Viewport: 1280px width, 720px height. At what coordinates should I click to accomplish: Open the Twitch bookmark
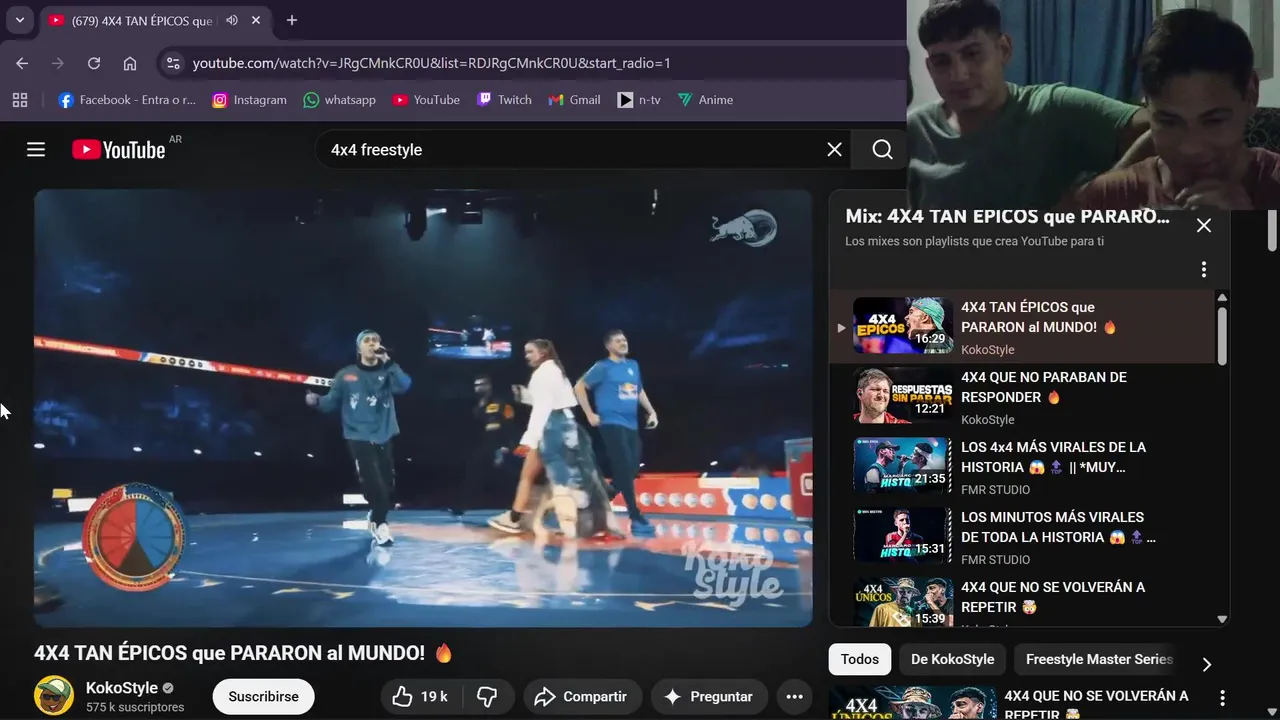click(505, 100)
